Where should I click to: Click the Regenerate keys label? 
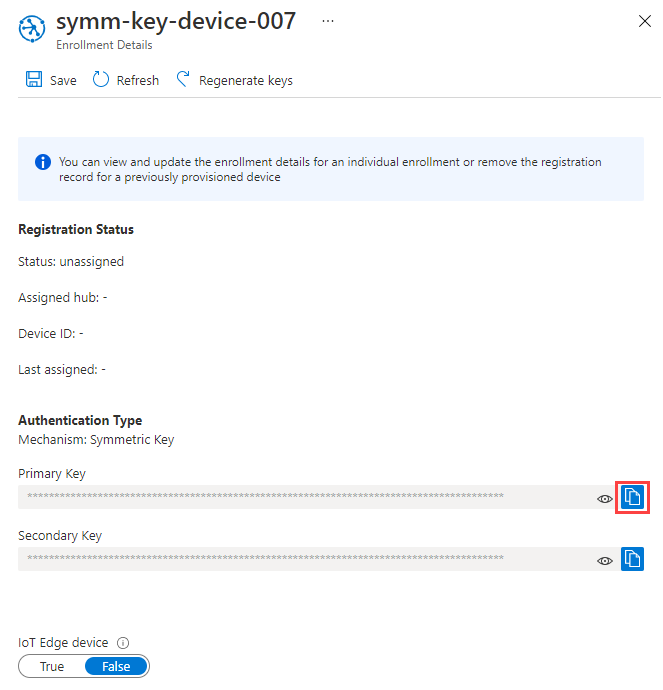[x=246, y=81]
